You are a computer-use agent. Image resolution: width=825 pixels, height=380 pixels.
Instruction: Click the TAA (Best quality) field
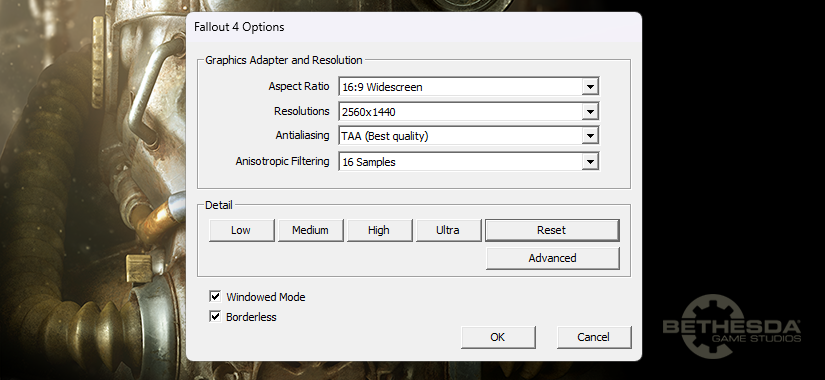(460, 136)
